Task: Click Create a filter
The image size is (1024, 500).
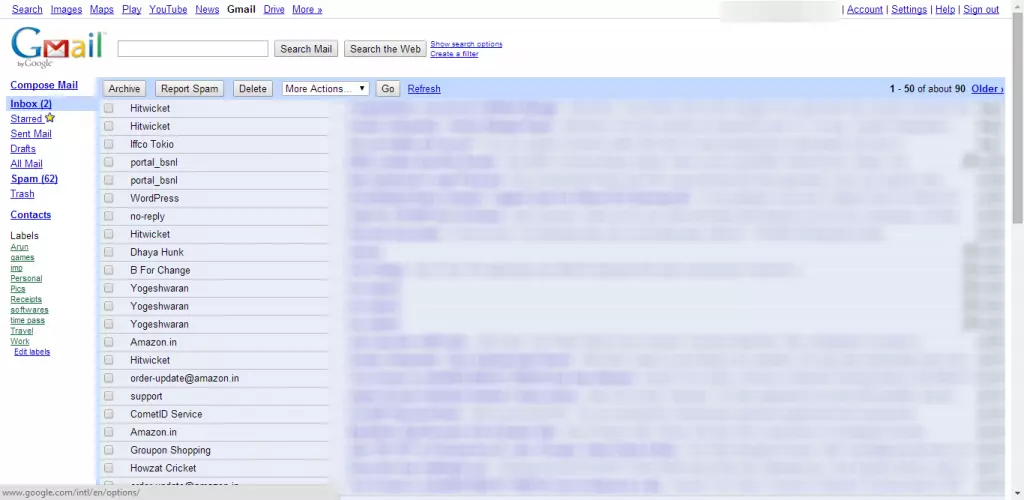Action: click(454, 54)
